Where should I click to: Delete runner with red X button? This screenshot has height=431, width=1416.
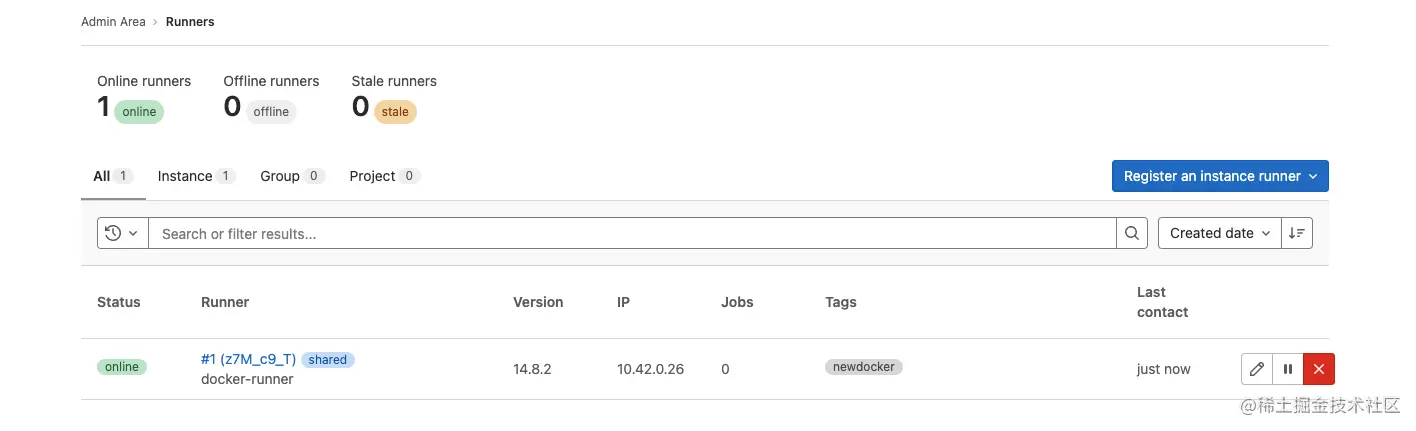pos(1319,369)
